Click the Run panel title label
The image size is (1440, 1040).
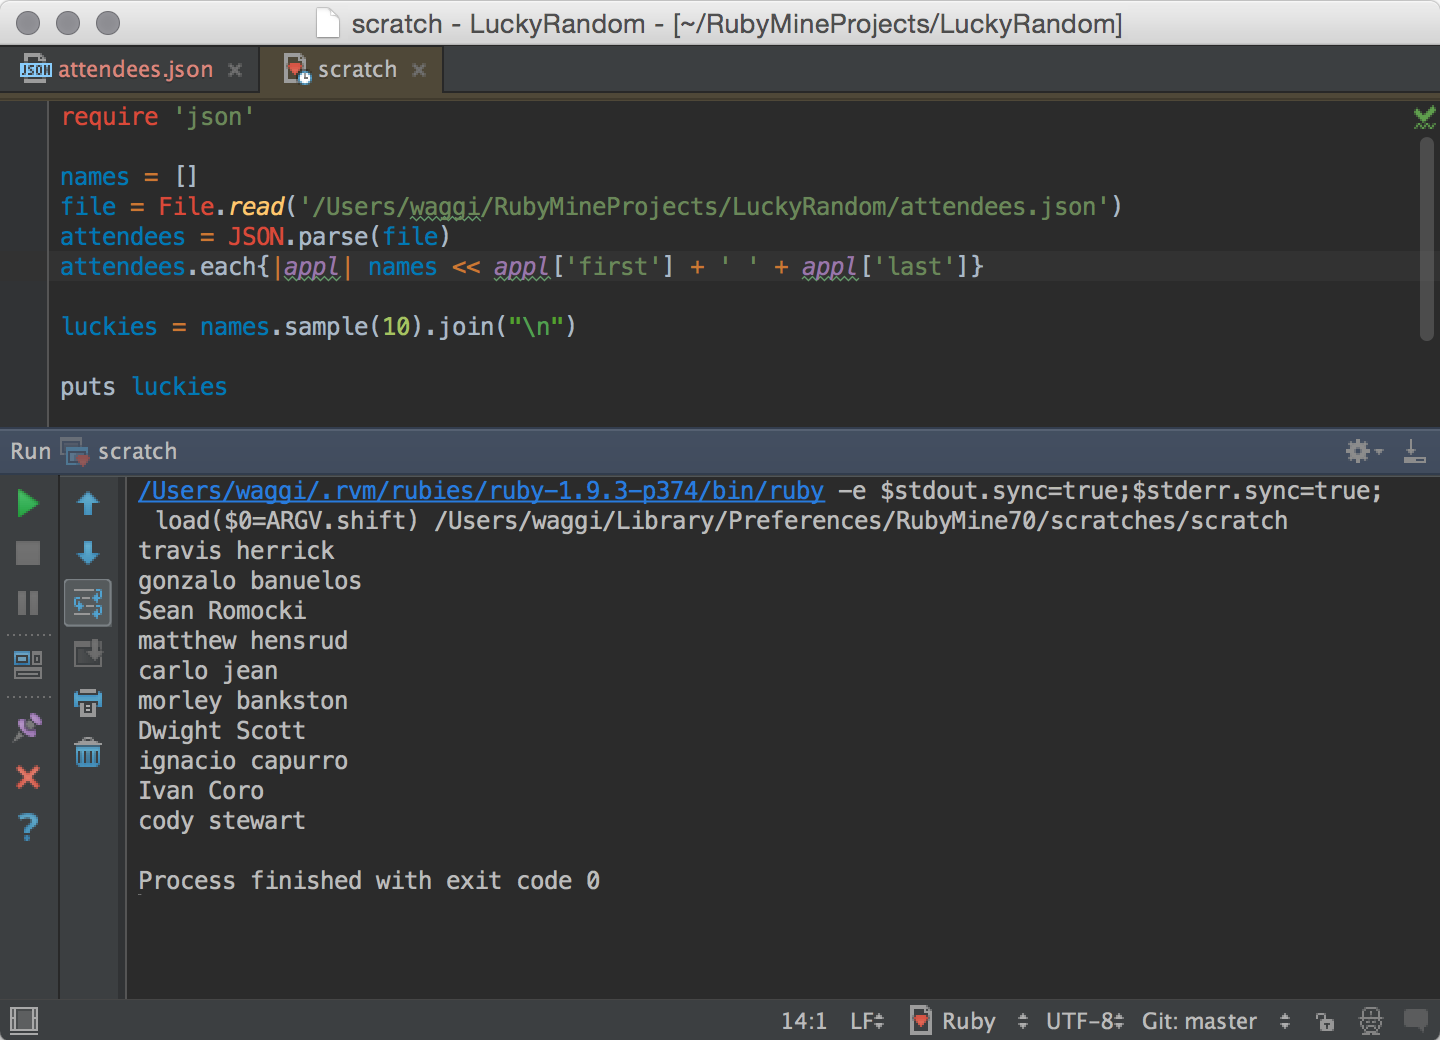[31, 451]
